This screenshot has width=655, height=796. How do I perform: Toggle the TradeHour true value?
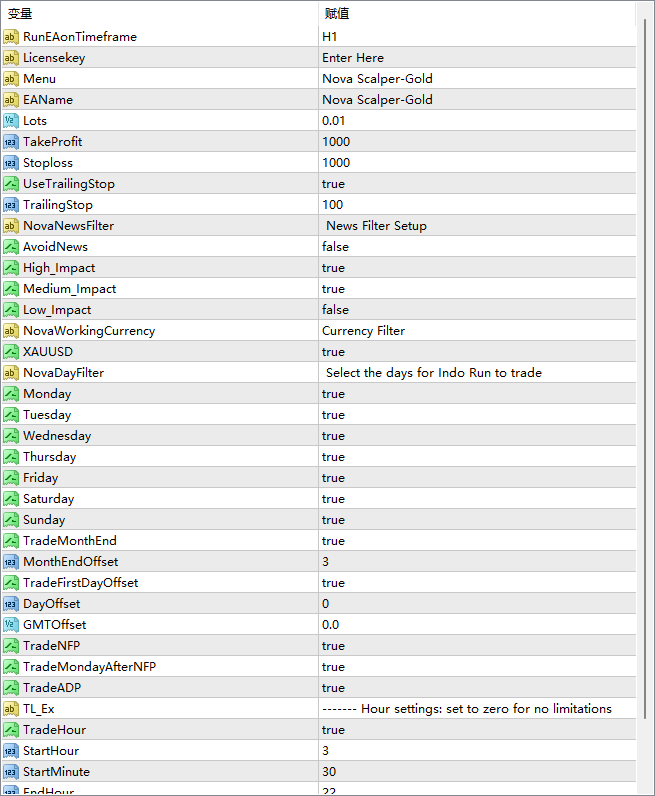pos(333,730)
